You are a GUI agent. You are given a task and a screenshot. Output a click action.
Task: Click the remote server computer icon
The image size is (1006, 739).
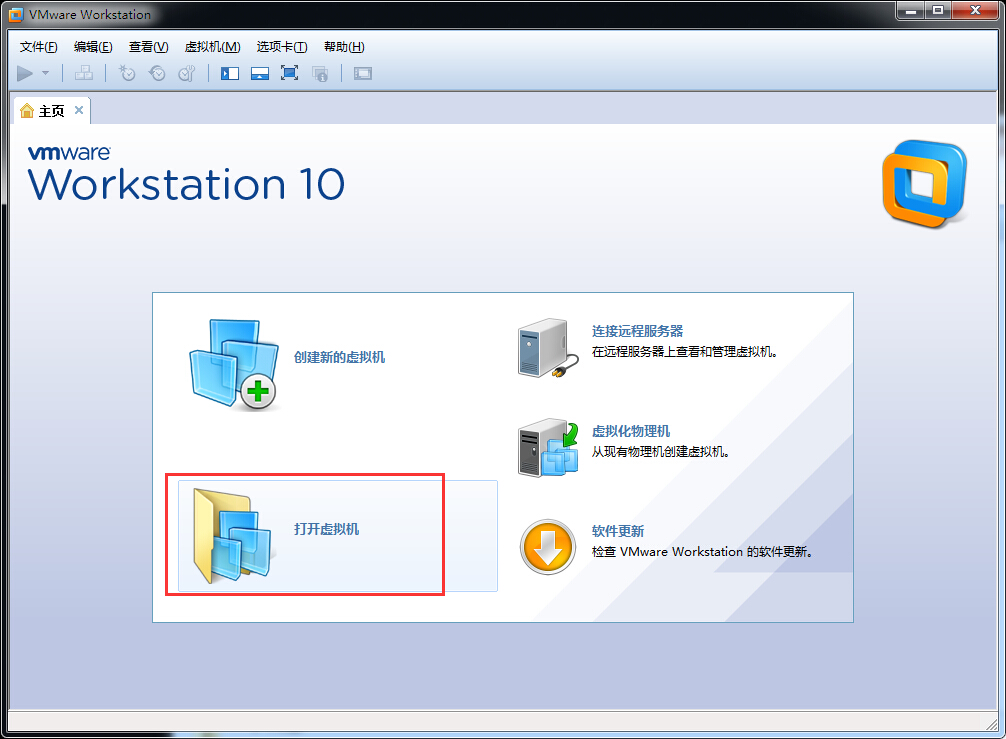[547, 347]
